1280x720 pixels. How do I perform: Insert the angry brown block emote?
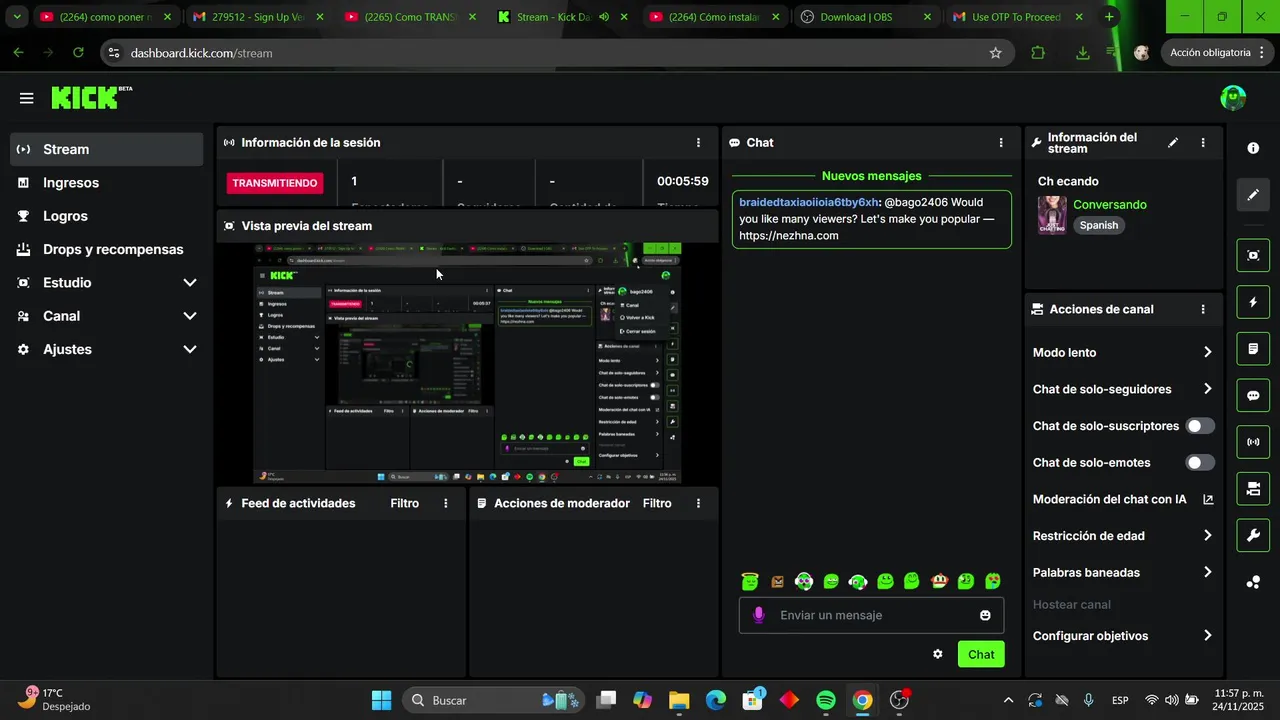(x=777, y=581)
